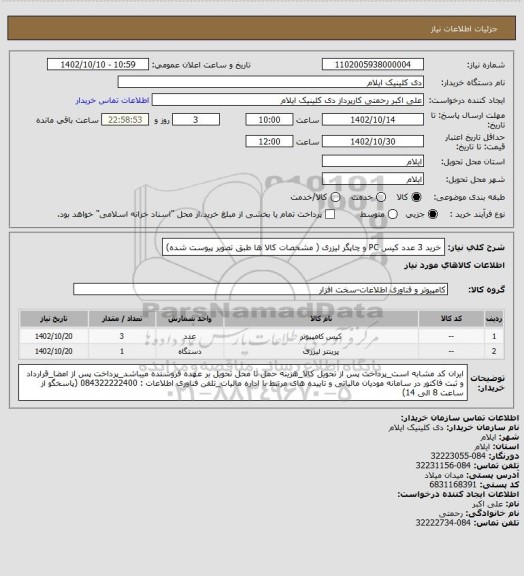The image size is (524, 576).
Task: Click the announcement date field 1402/10/10 - 10:59
Action: tap(98, 64)
